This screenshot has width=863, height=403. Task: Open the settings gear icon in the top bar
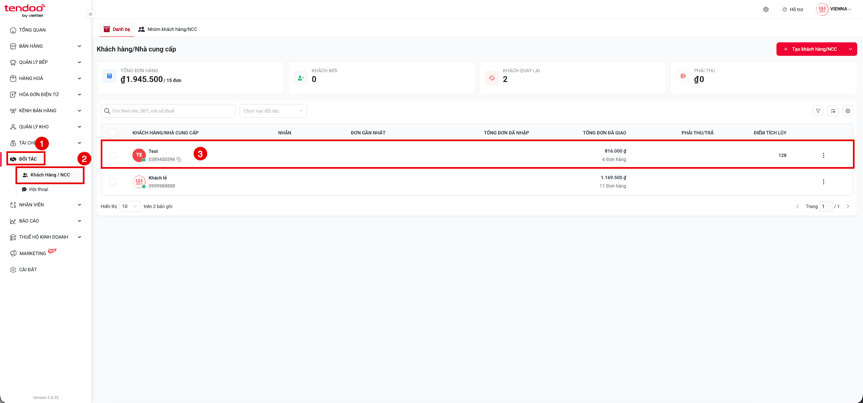[766, 9]
